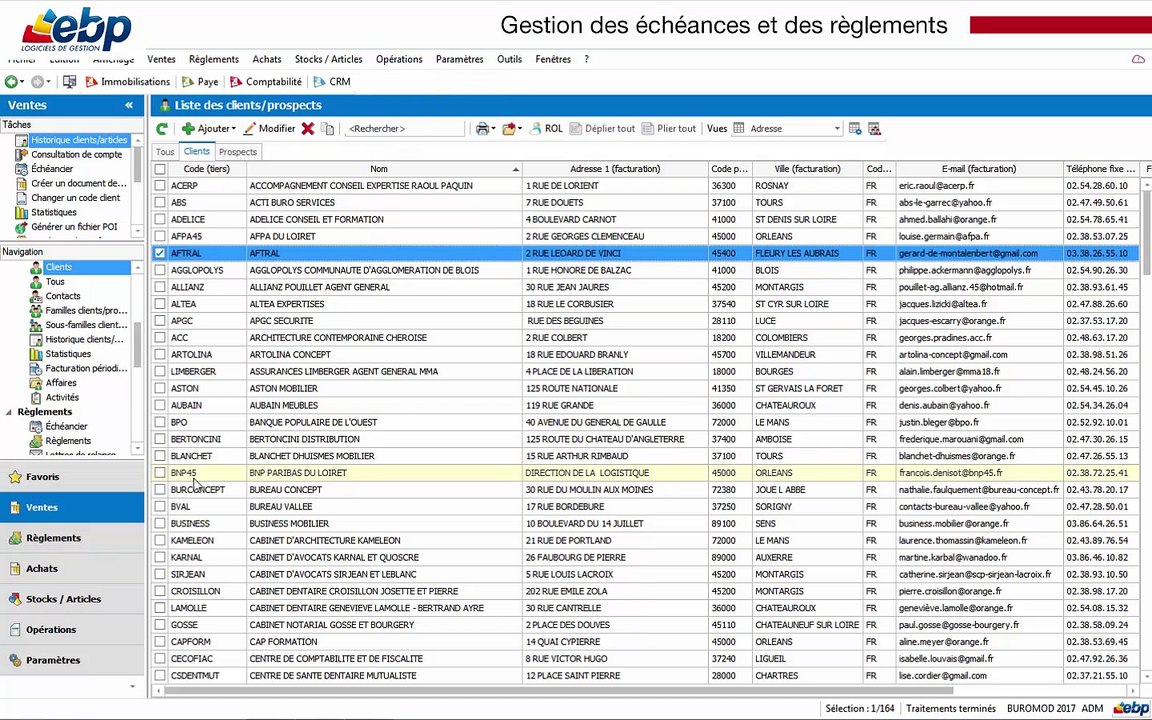Open the Paye module
Image resolution: width=1152 pixels, height=720 pixels.
(x=201, y=82)
